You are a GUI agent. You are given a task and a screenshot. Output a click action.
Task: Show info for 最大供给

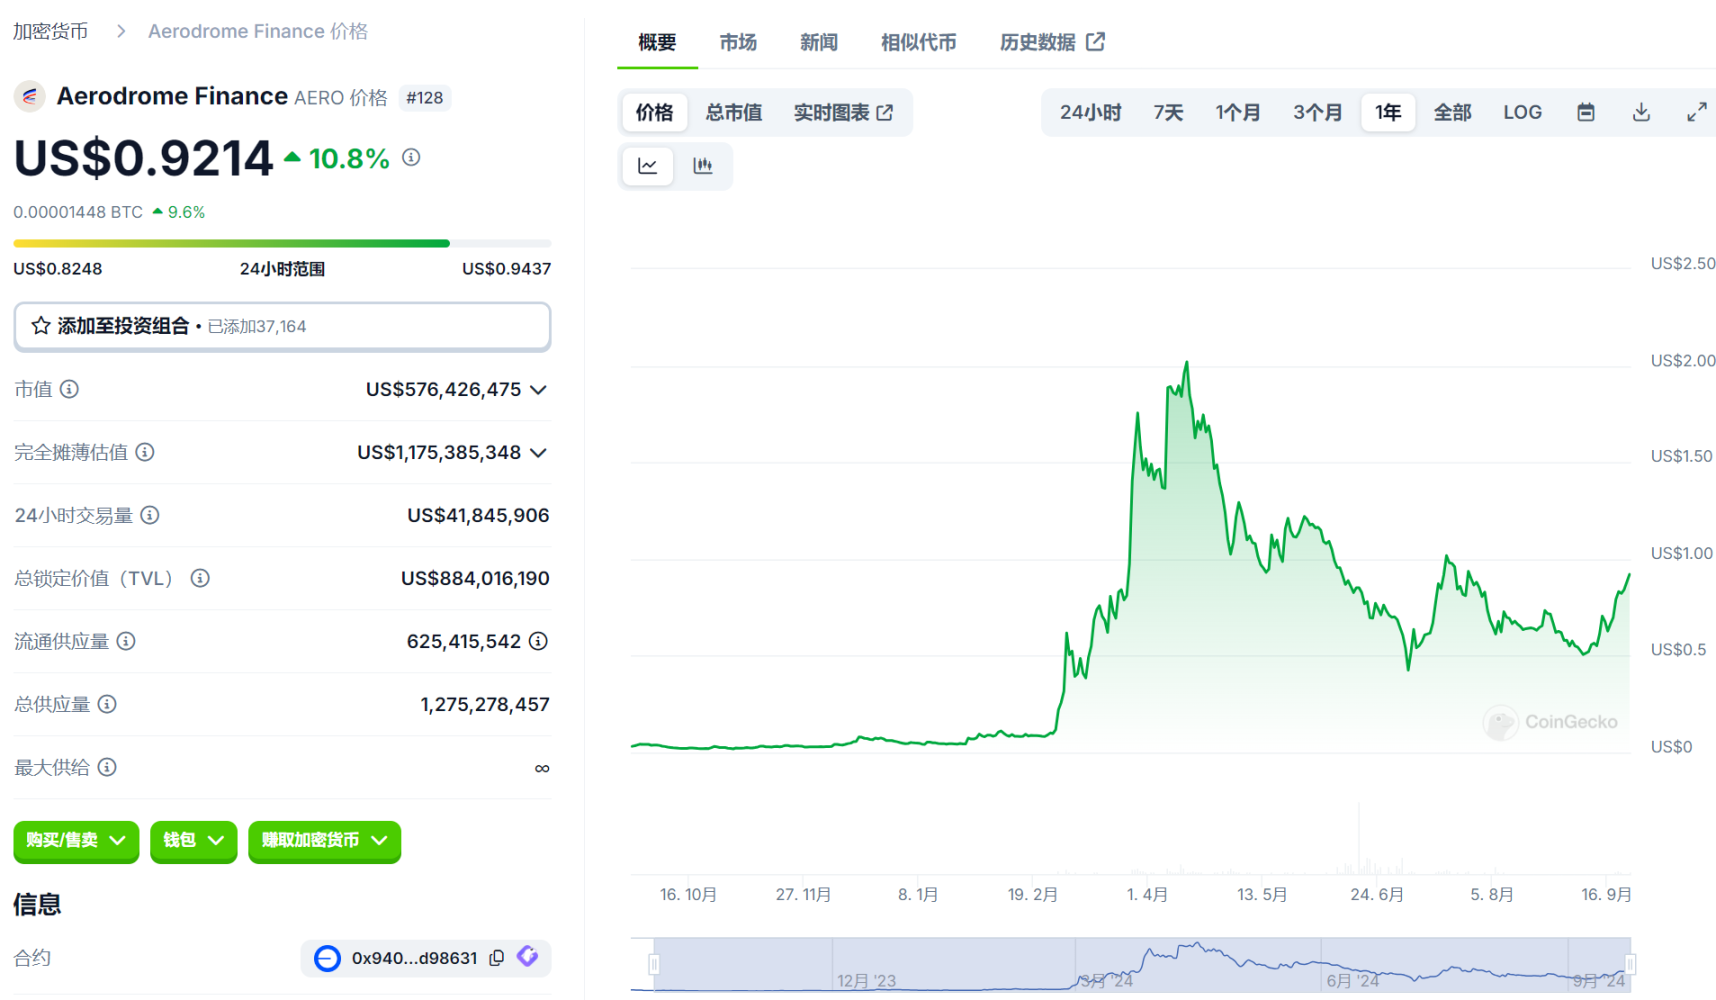(107, 767)
